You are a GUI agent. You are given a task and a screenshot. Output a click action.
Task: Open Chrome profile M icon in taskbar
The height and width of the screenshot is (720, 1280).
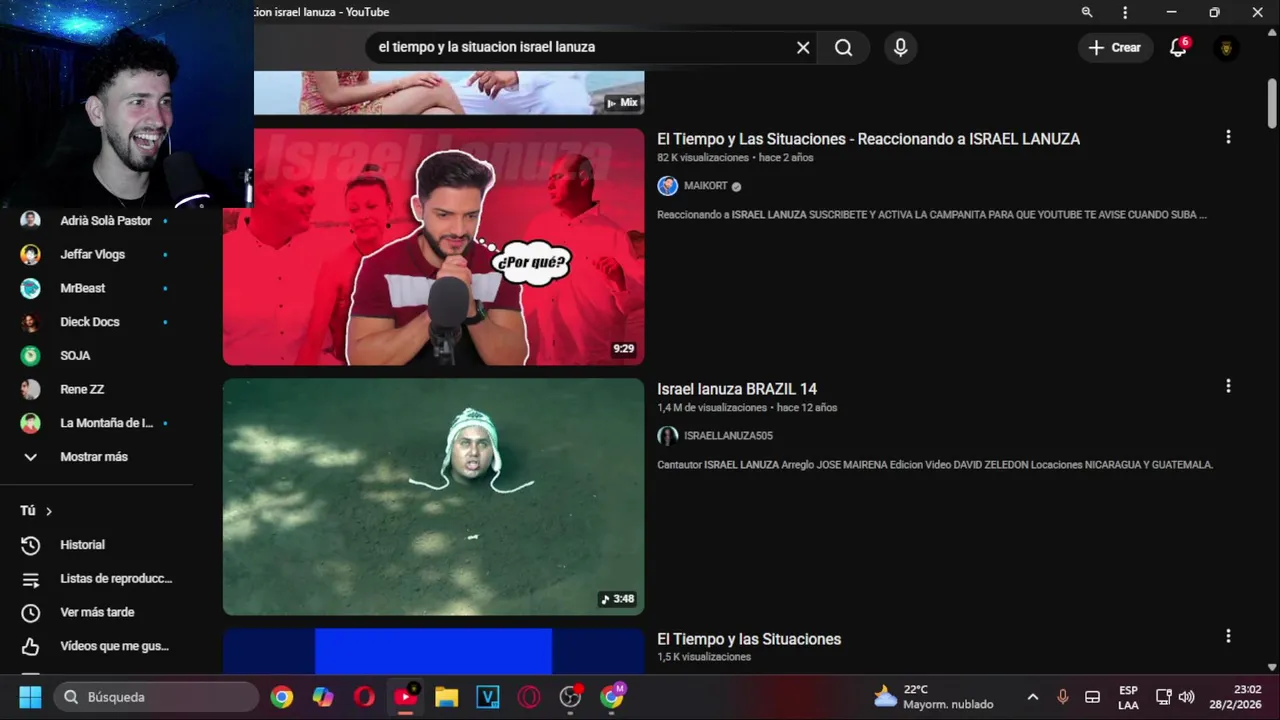point(612,697)
